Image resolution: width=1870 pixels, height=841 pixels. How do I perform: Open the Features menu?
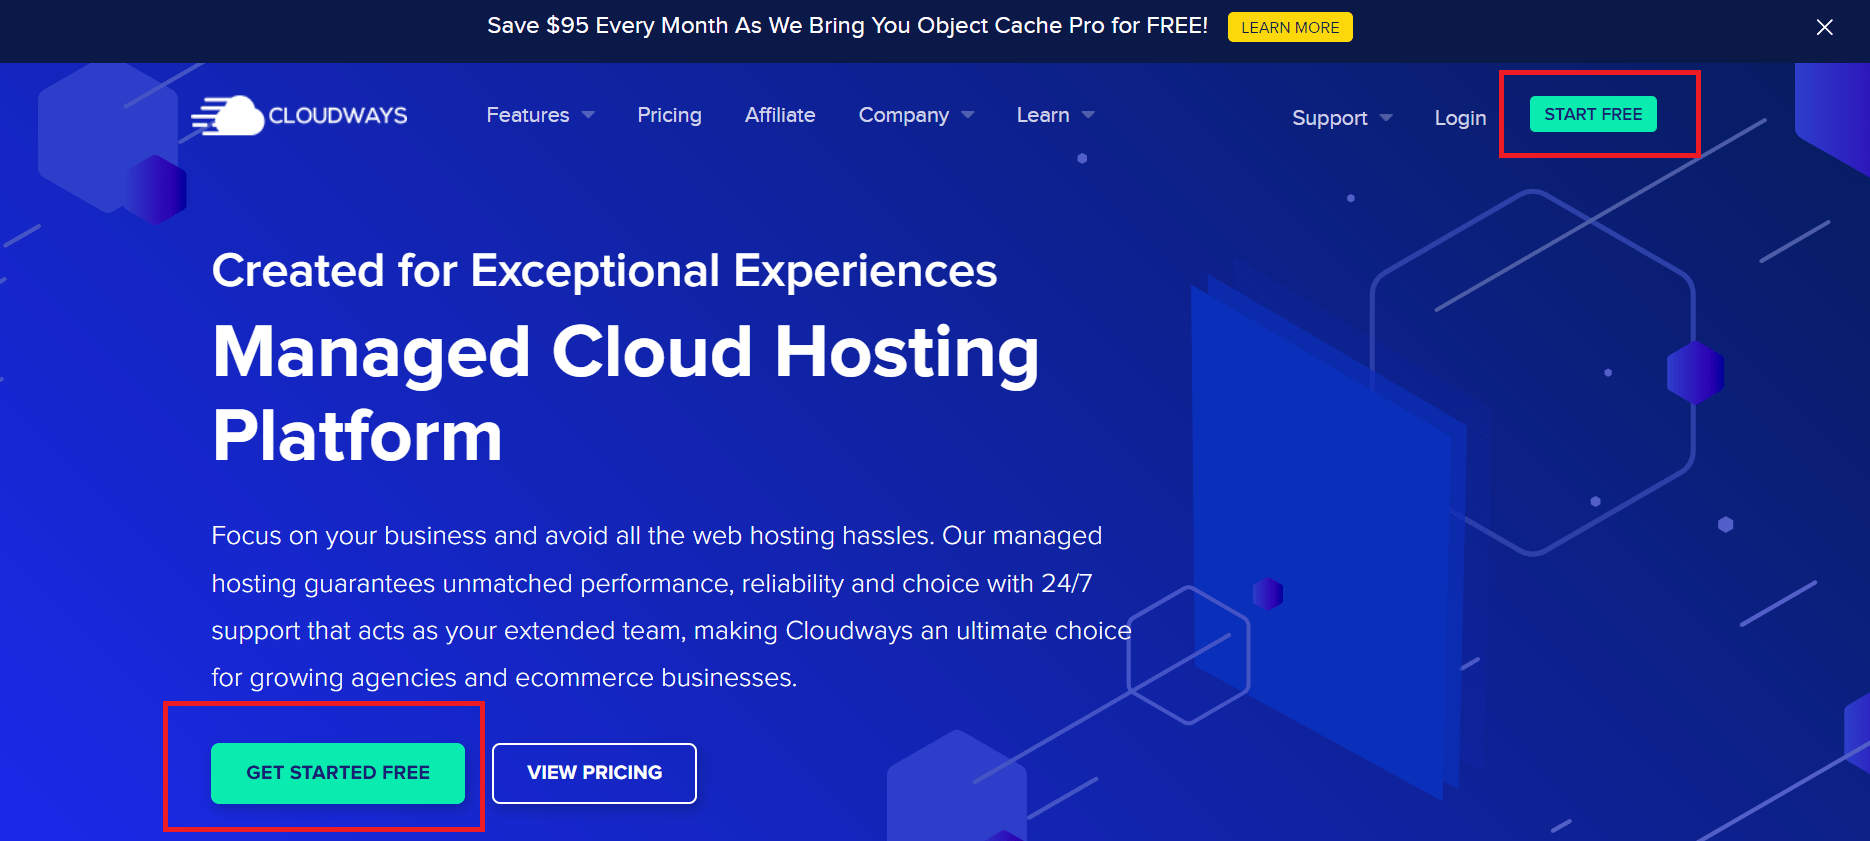pos(528,115)
